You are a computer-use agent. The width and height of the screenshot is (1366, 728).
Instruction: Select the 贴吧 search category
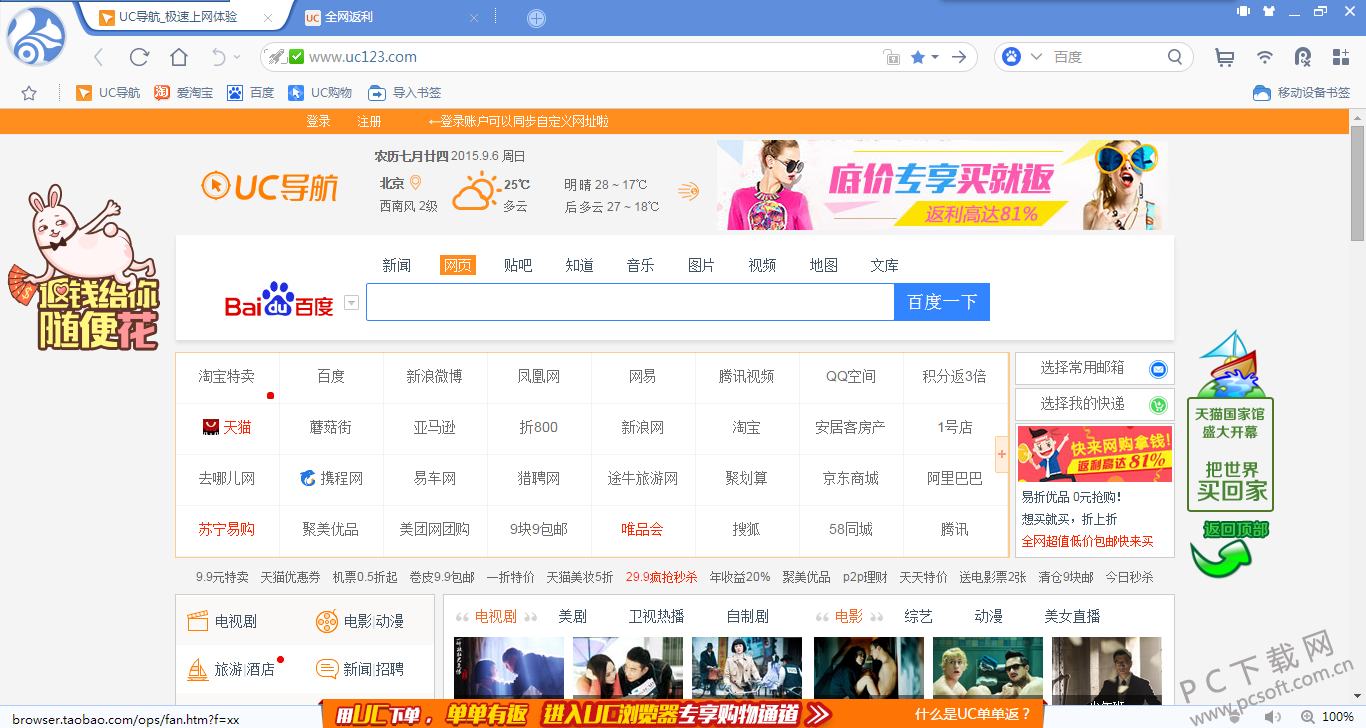click(518, 265)
